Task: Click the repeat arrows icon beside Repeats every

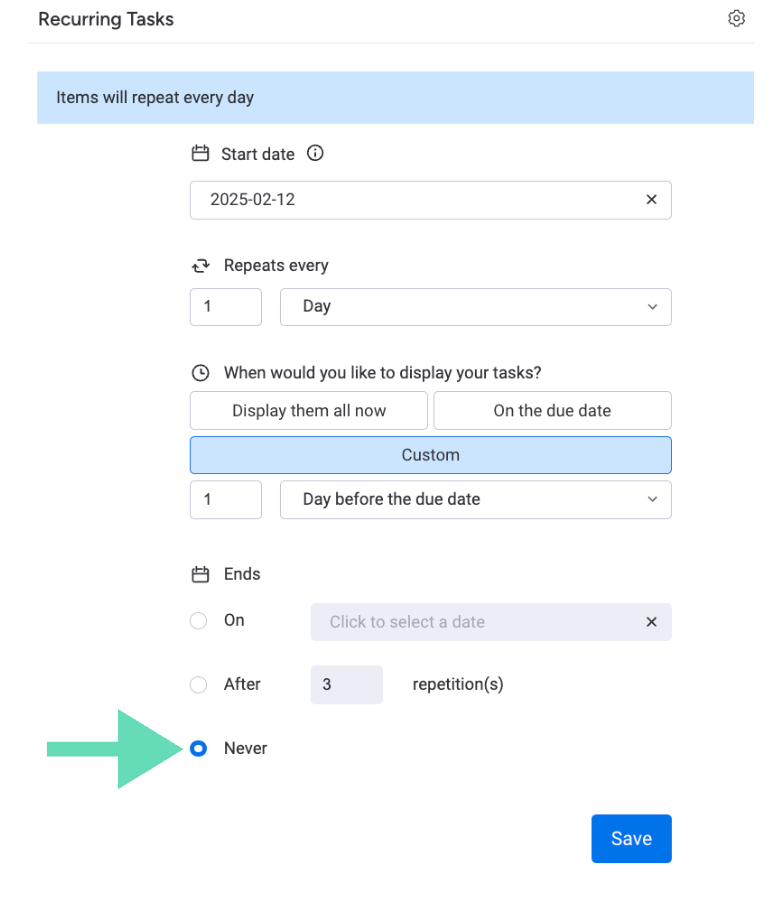Action: coord(201,265)
